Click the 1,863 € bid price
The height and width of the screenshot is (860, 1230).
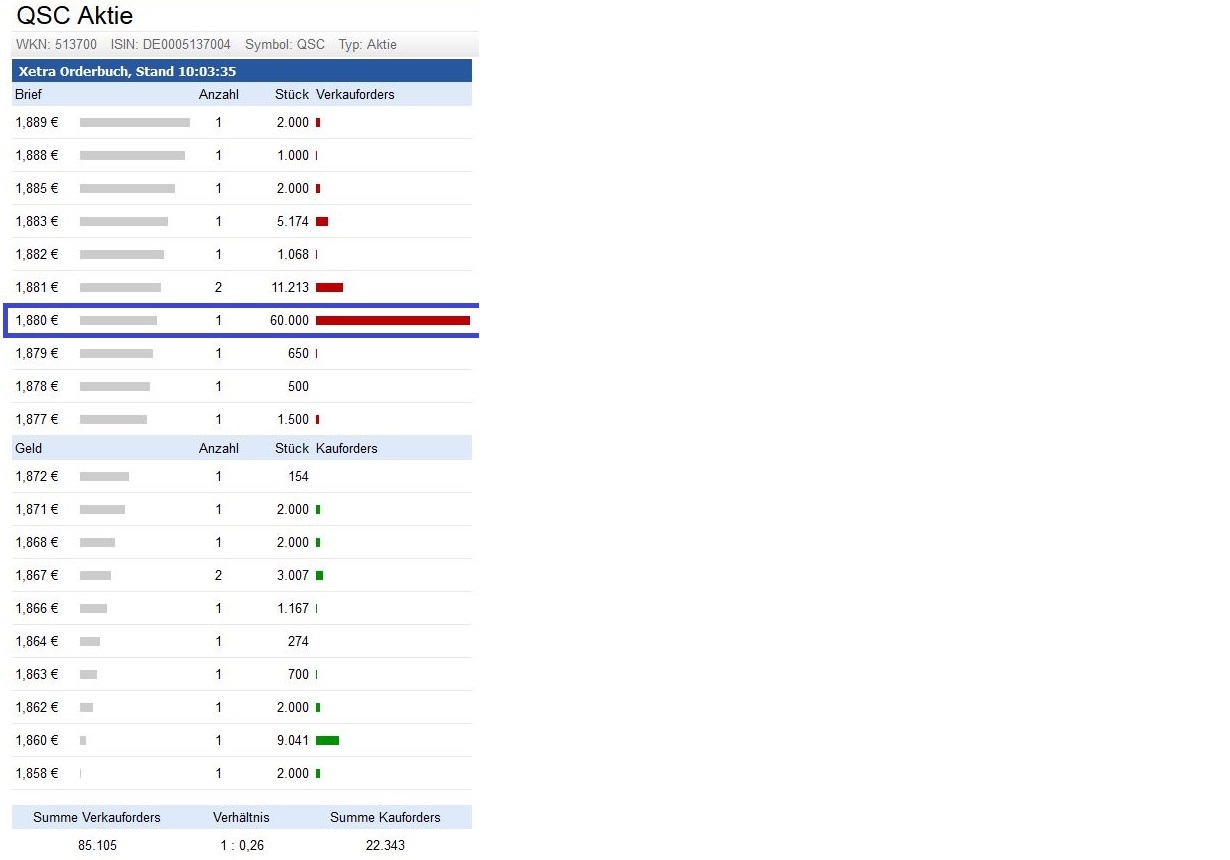(37, 675)
